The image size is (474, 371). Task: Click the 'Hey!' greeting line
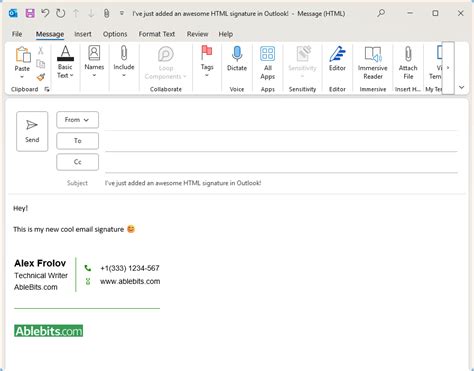point(20,208)
